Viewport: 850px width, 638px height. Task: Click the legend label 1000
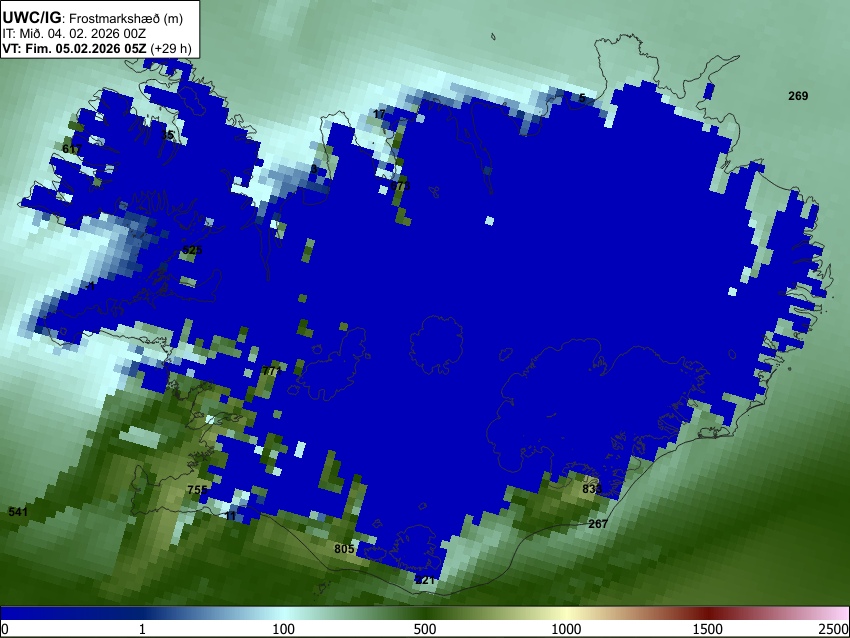pyautogui.click(x=566, y=629)
